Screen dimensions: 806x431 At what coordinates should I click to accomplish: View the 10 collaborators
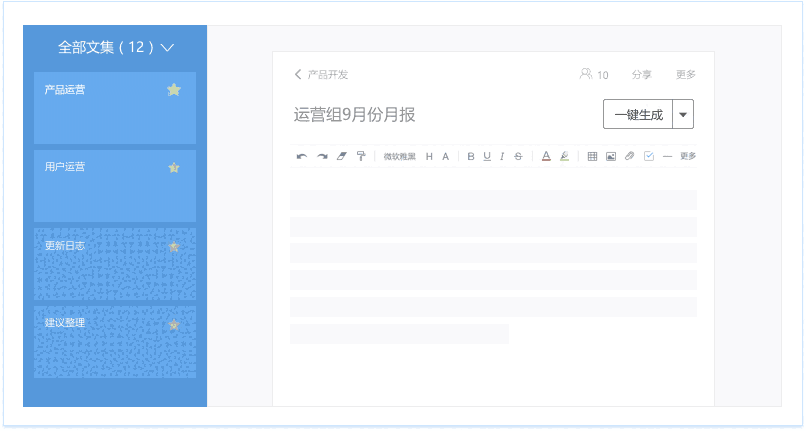coord(594,75)
